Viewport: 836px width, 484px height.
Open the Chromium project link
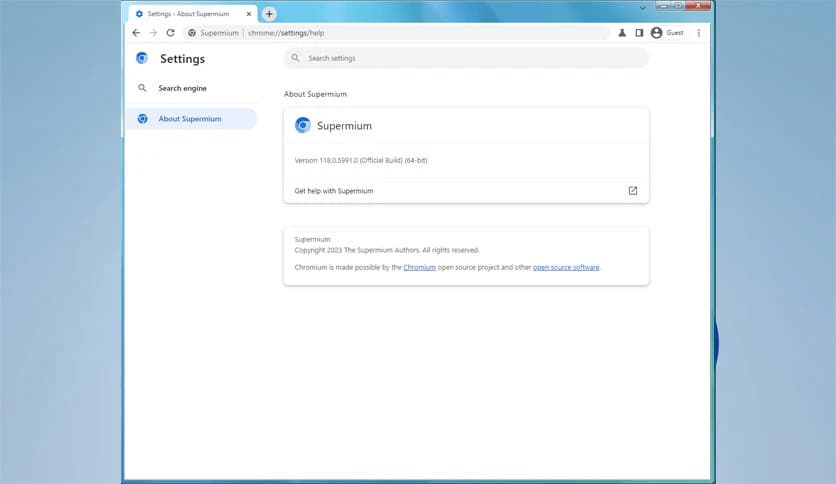pyautogui.click(x=420, y=268)
